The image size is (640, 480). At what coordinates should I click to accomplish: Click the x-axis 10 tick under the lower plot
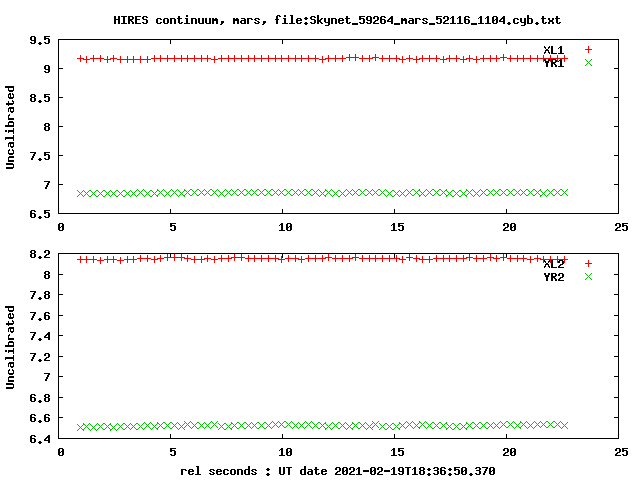[x=285, y=452]
